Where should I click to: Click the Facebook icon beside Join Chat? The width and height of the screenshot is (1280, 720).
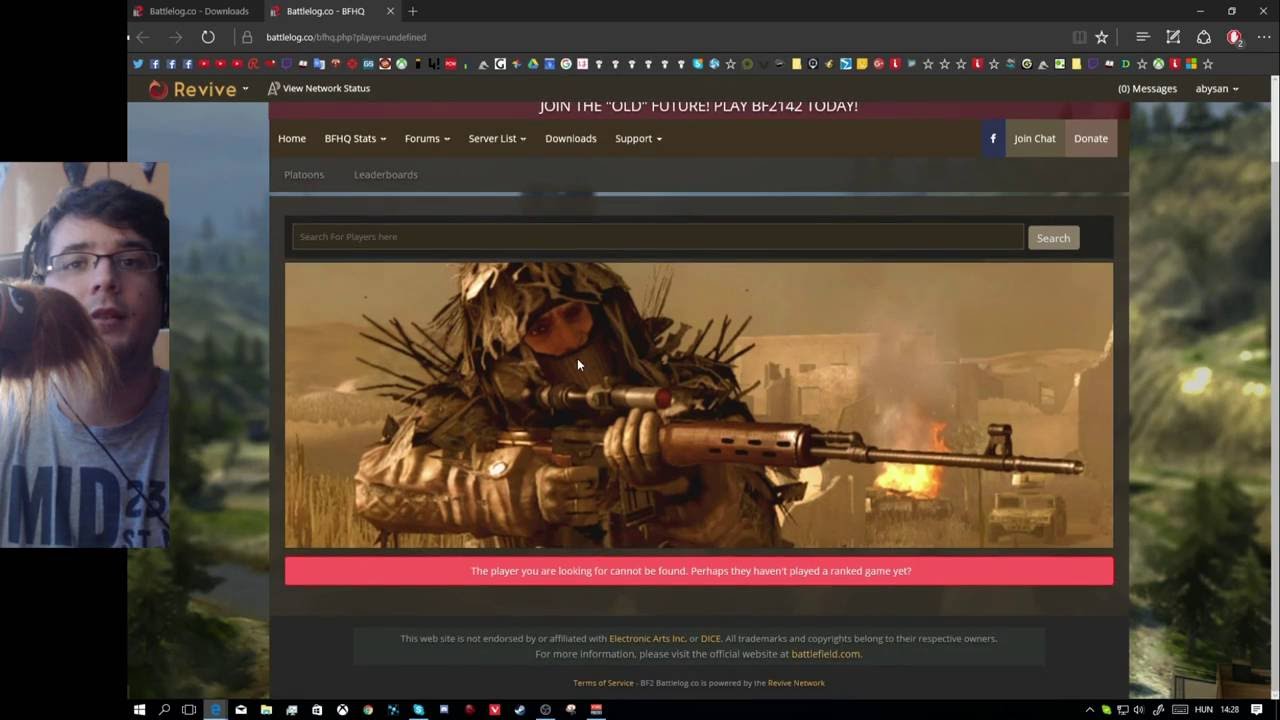coord(993,138)
